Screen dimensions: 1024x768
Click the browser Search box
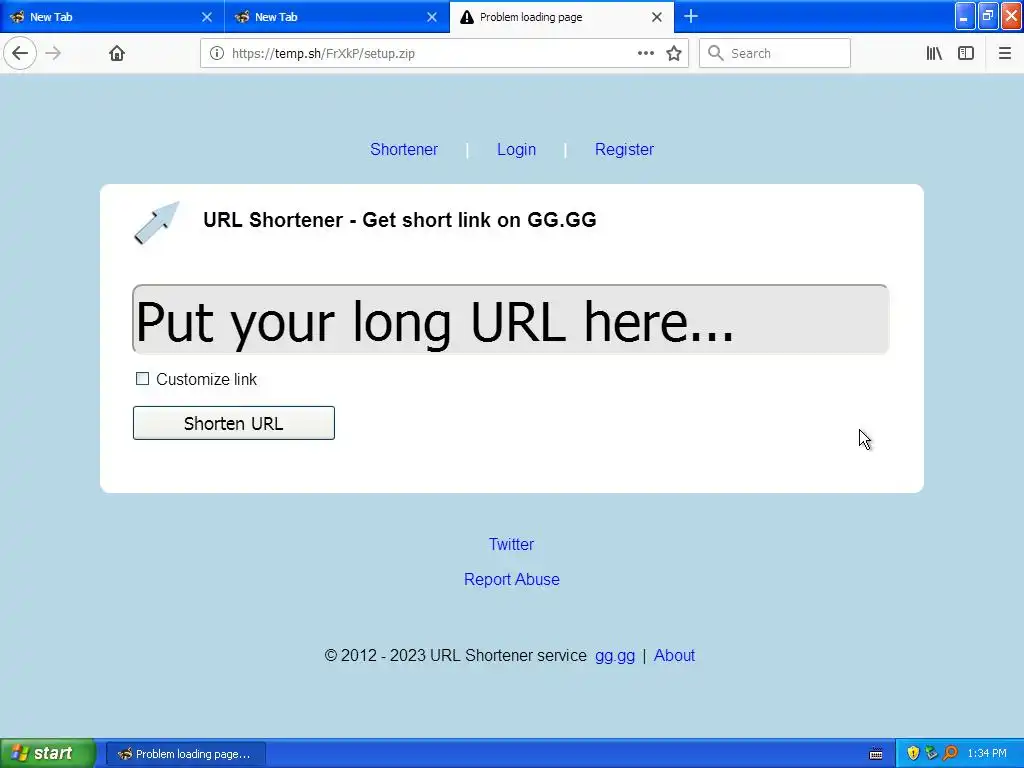775,54
